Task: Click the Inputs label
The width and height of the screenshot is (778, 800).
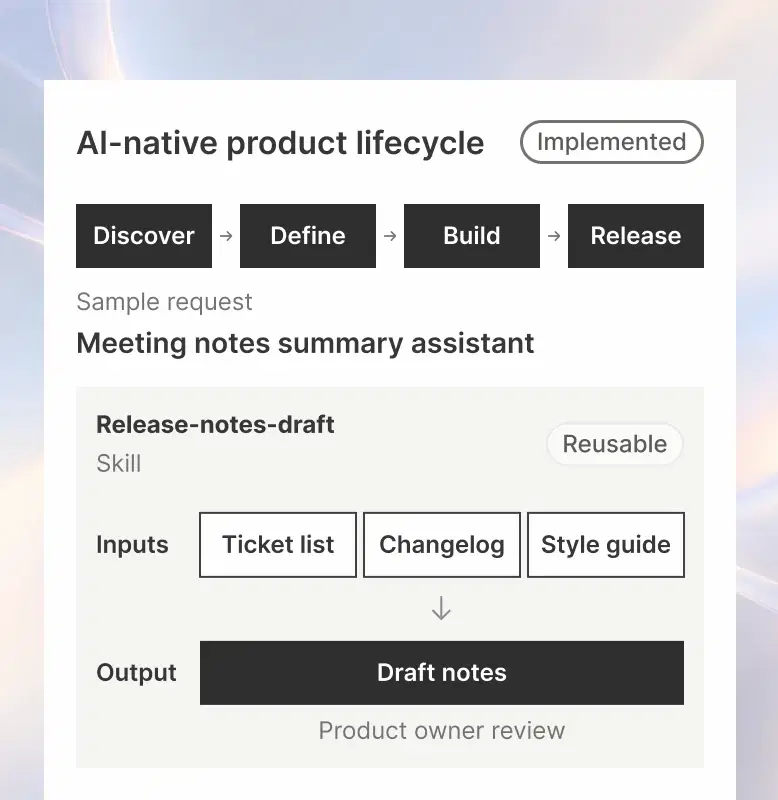Action: 132,544
